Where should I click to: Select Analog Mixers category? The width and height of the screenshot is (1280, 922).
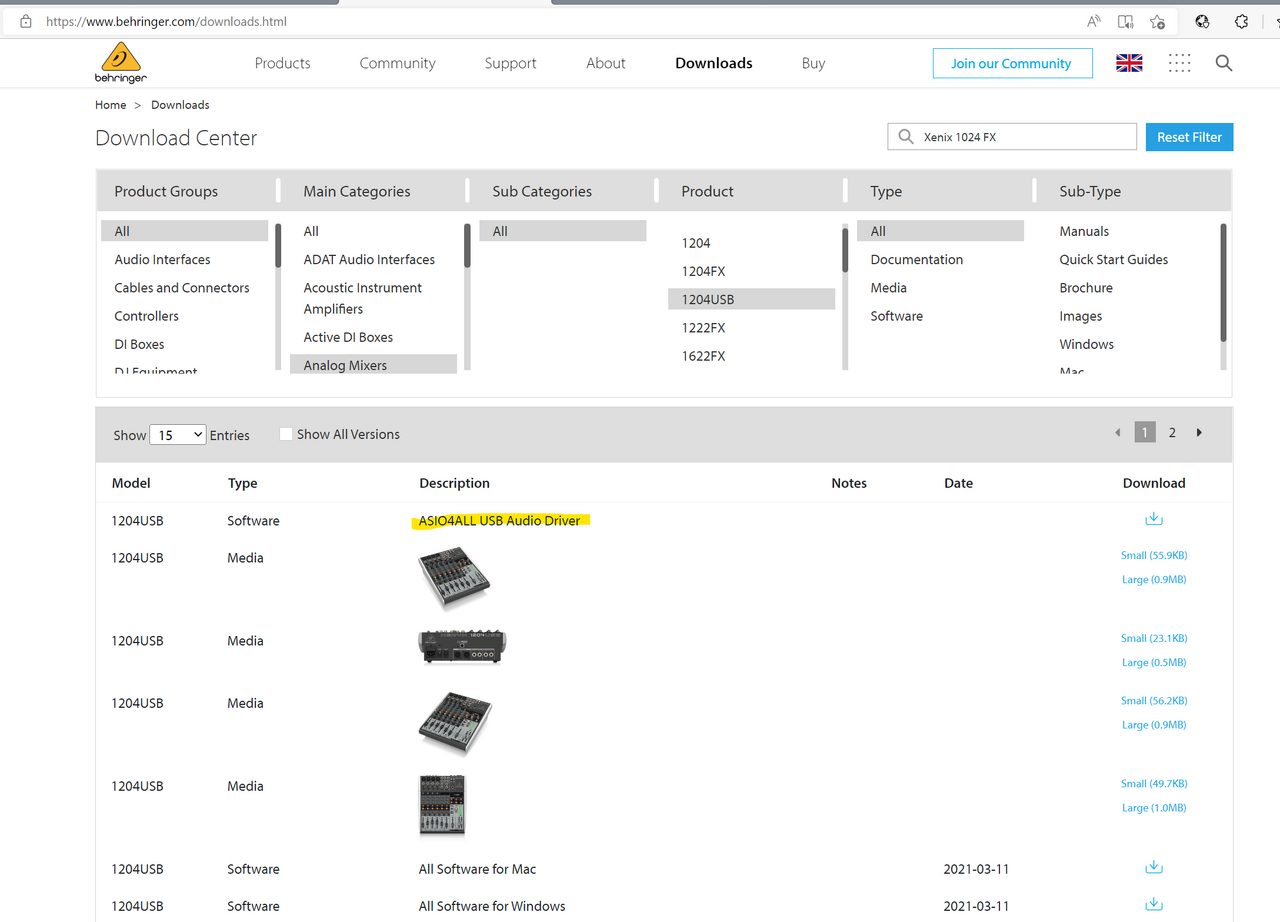(x=373, y=365)
